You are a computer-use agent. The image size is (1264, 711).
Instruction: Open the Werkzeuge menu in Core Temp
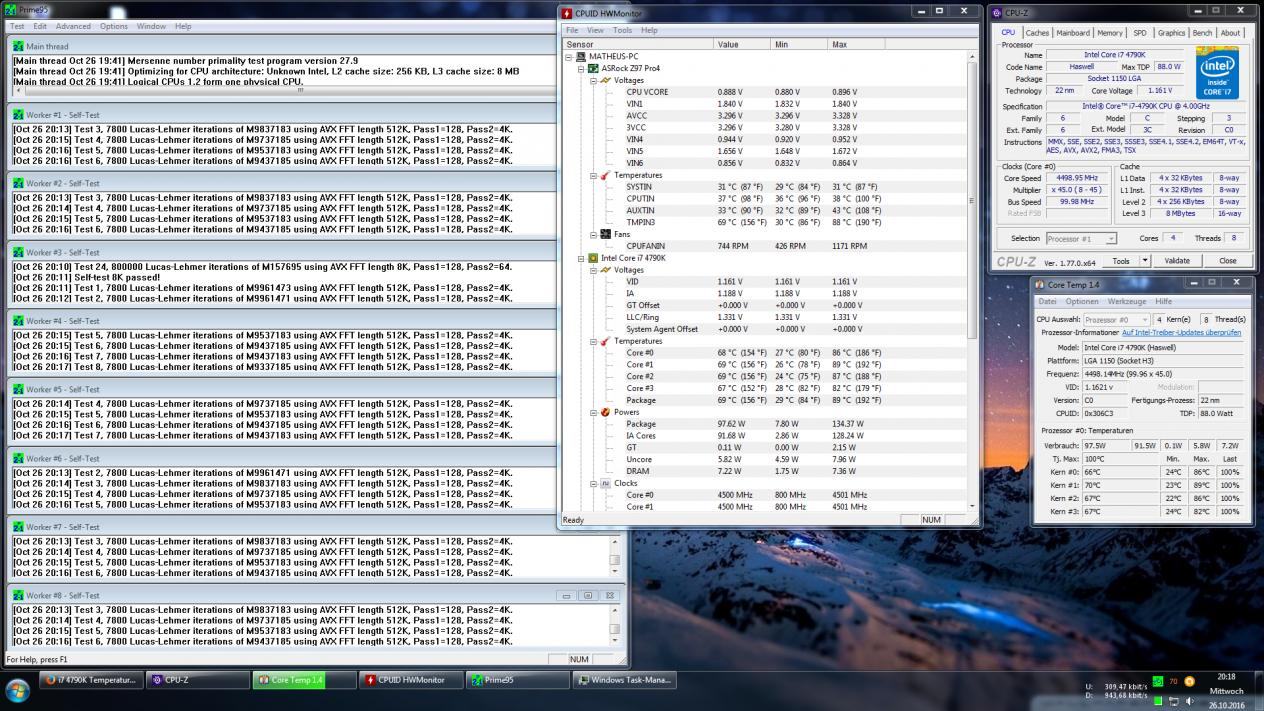pyautogui.click(x=1127, y=301)
